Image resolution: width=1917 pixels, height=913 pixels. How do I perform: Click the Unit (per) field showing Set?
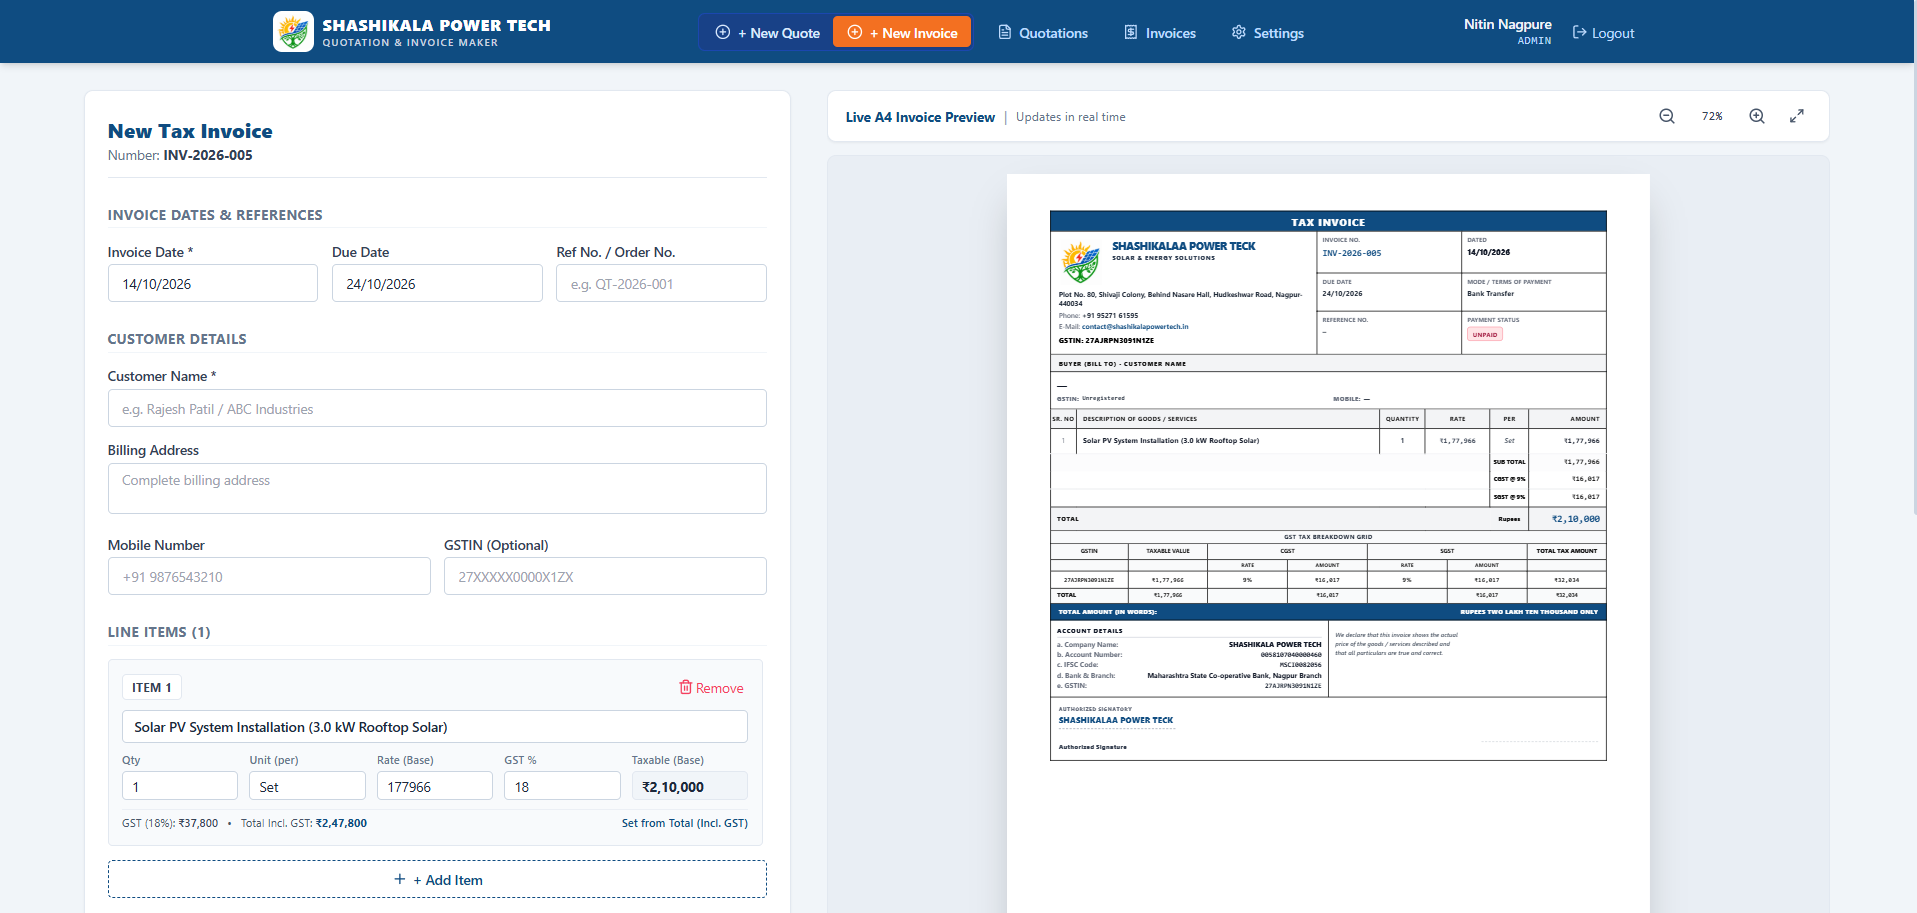[x=307, y=786]
